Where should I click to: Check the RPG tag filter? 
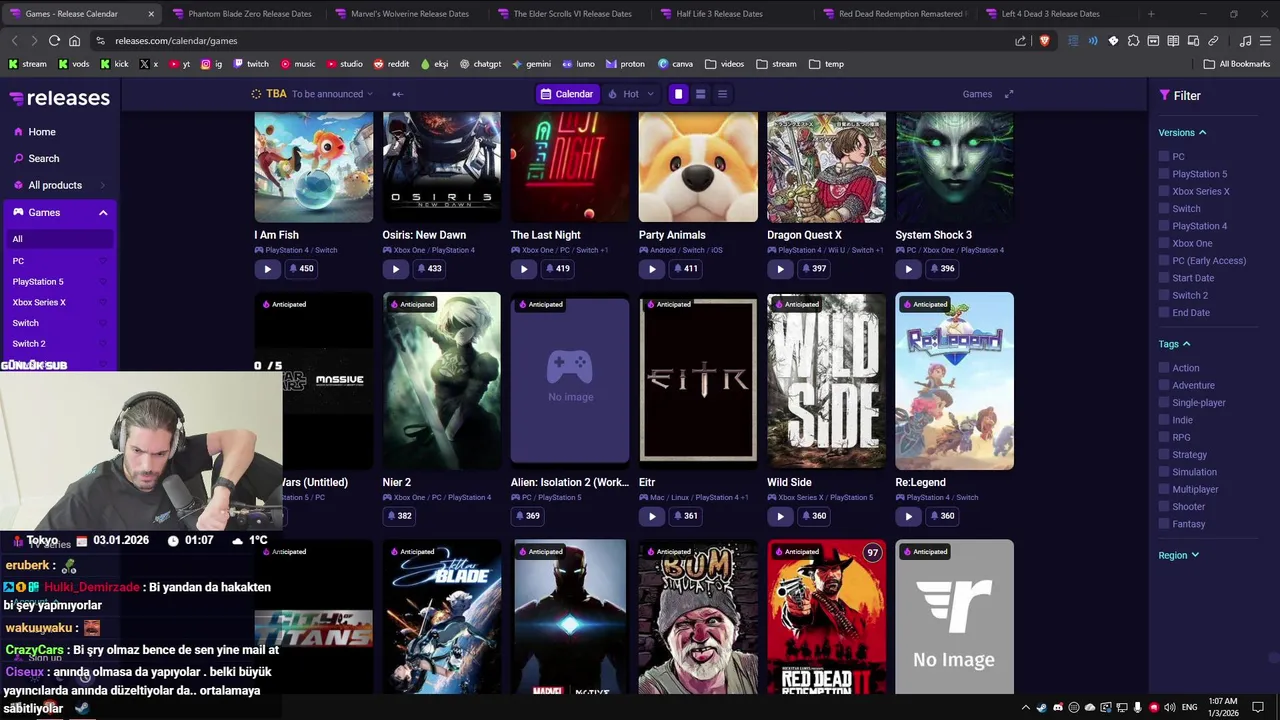(1164, 437)
